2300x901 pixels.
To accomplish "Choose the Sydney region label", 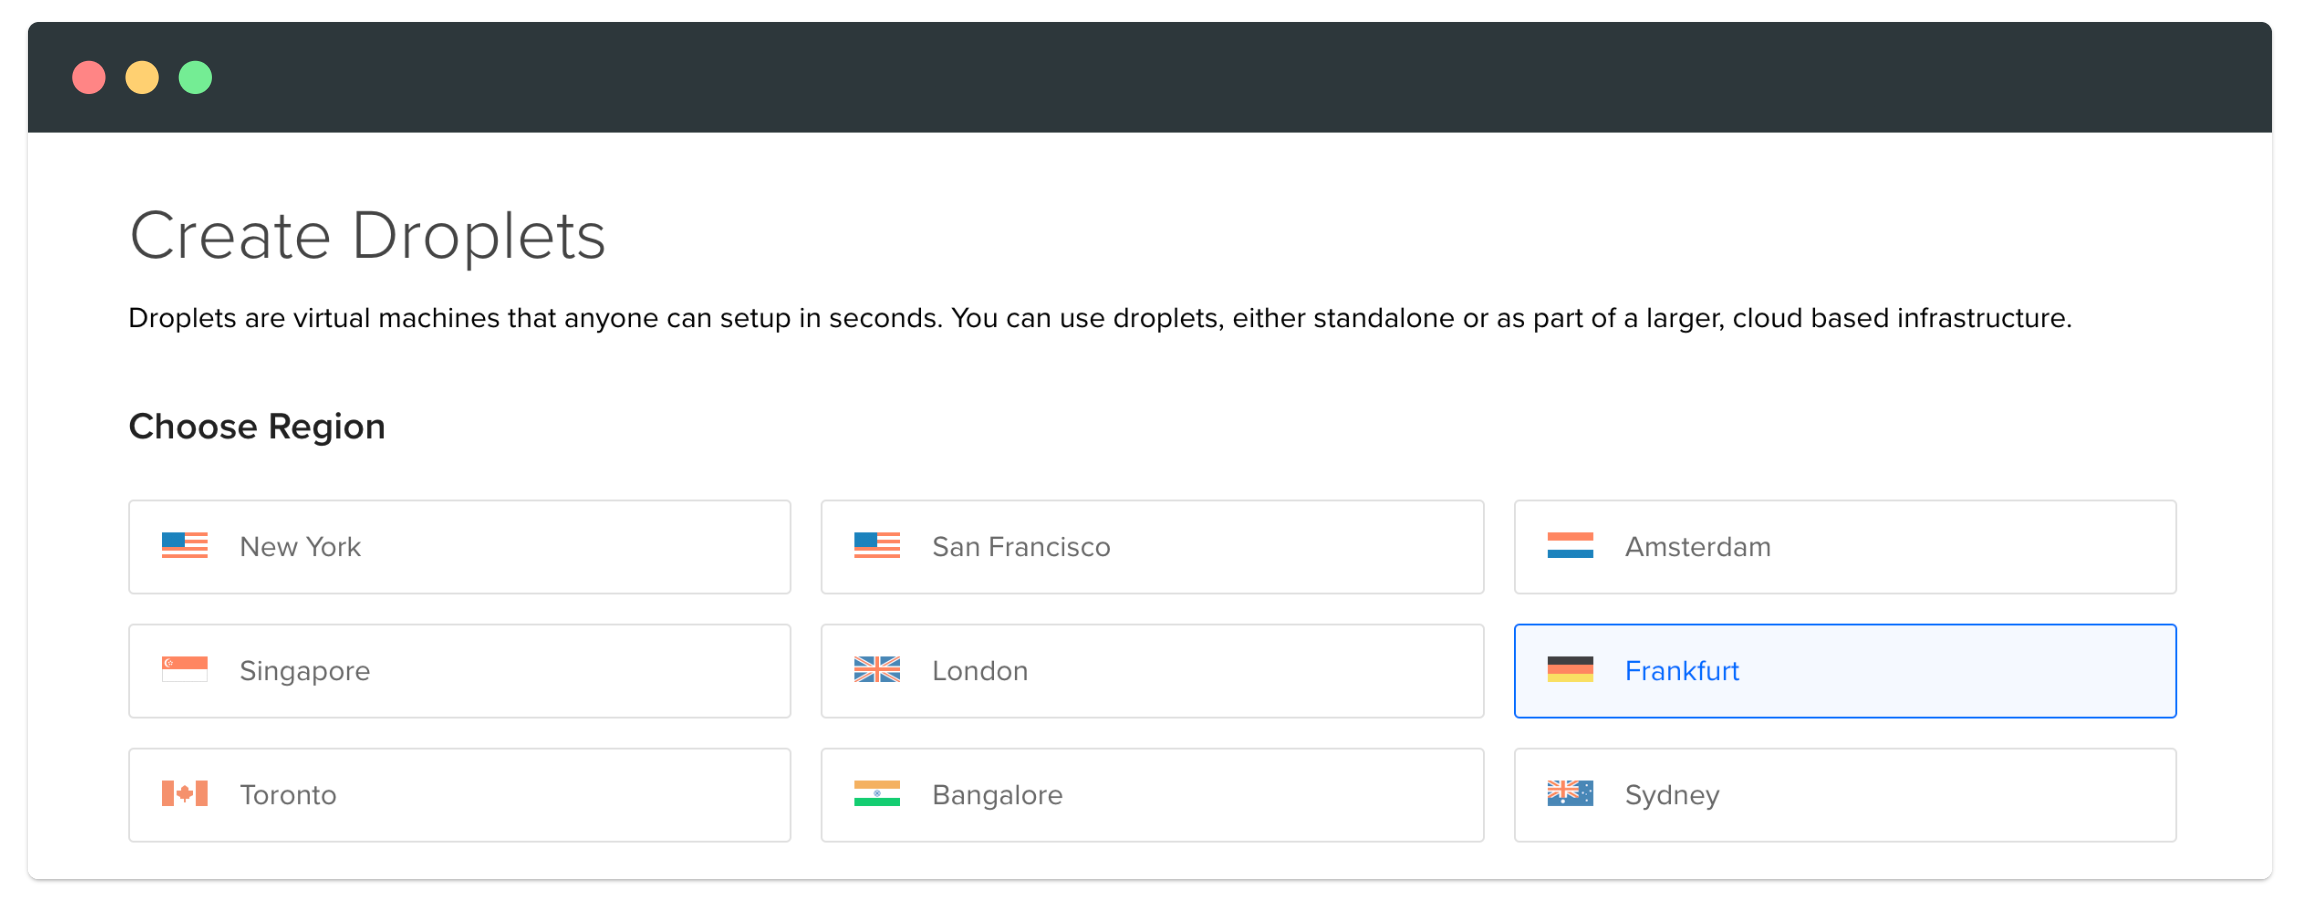I will [1672, 795].
